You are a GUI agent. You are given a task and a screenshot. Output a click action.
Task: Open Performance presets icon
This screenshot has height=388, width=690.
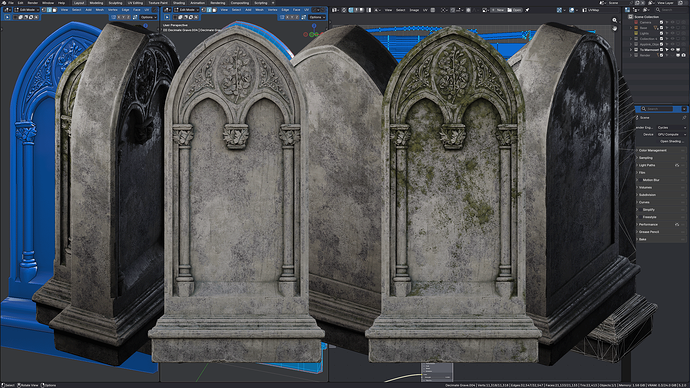pos(677,224)
